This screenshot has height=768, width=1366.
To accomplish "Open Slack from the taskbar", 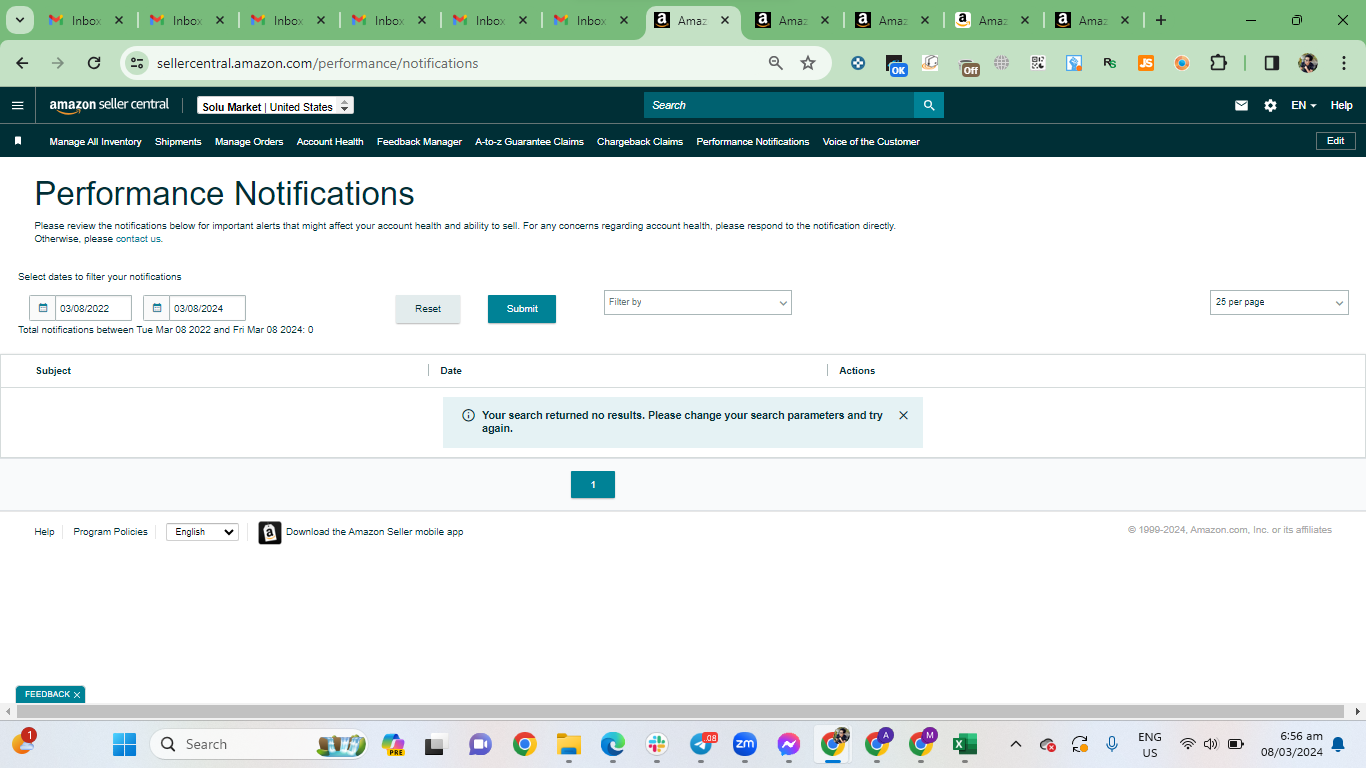I will click(x=657, y=744).
